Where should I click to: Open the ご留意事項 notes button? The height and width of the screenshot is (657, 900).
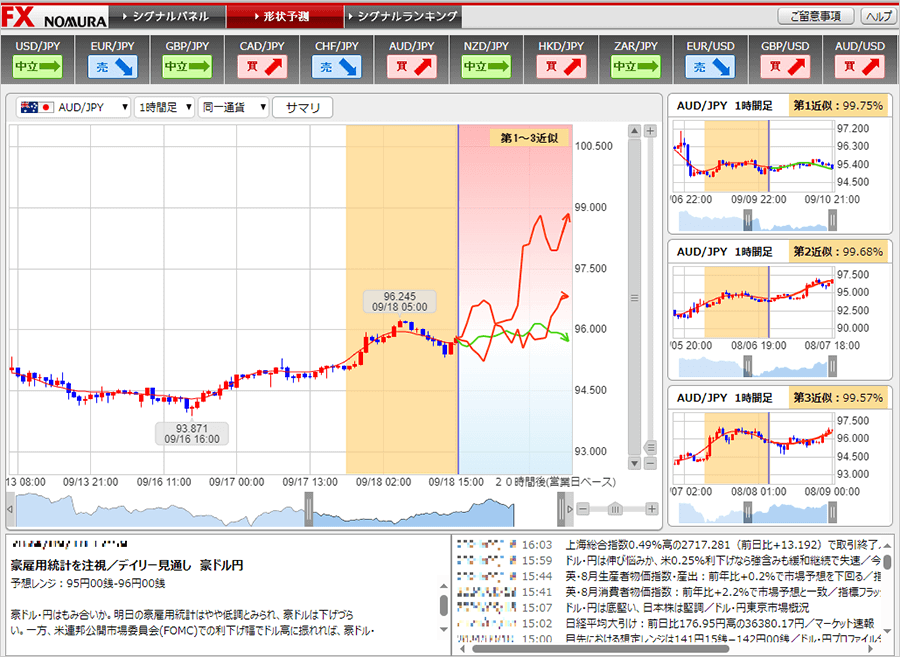[816, 16]
